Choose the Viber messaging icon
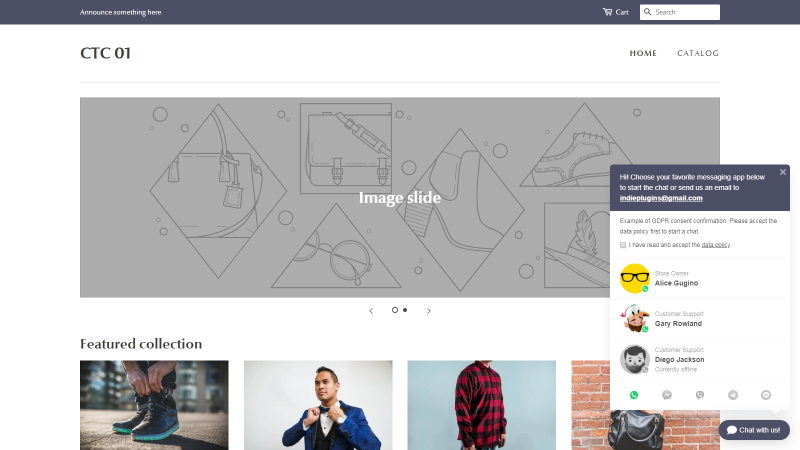 pyautogui.click(x=700, y=395)
